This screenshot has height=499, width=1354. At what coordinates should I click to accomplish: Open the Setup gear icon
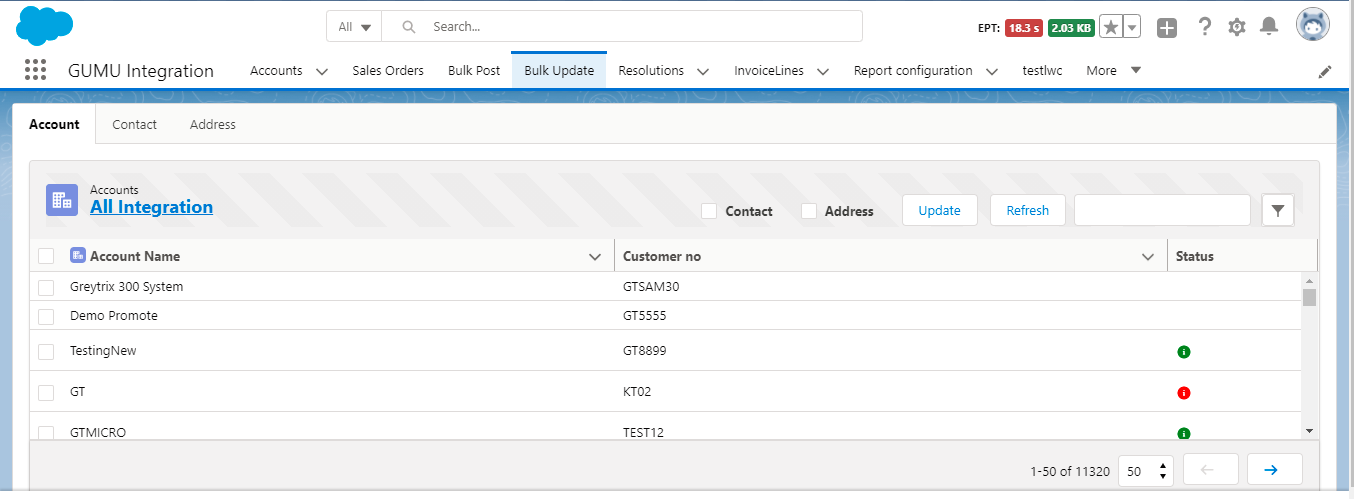click(1237, 27)
